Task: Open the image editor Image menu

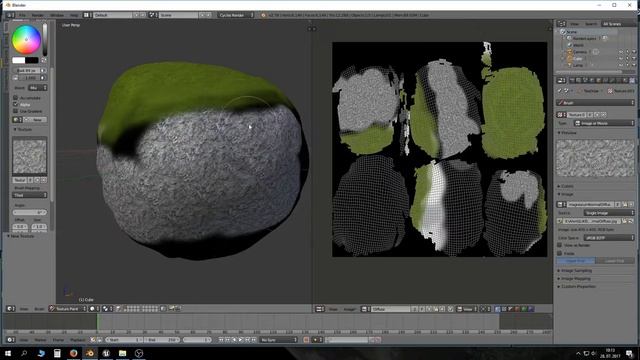Action: point(349,309)
